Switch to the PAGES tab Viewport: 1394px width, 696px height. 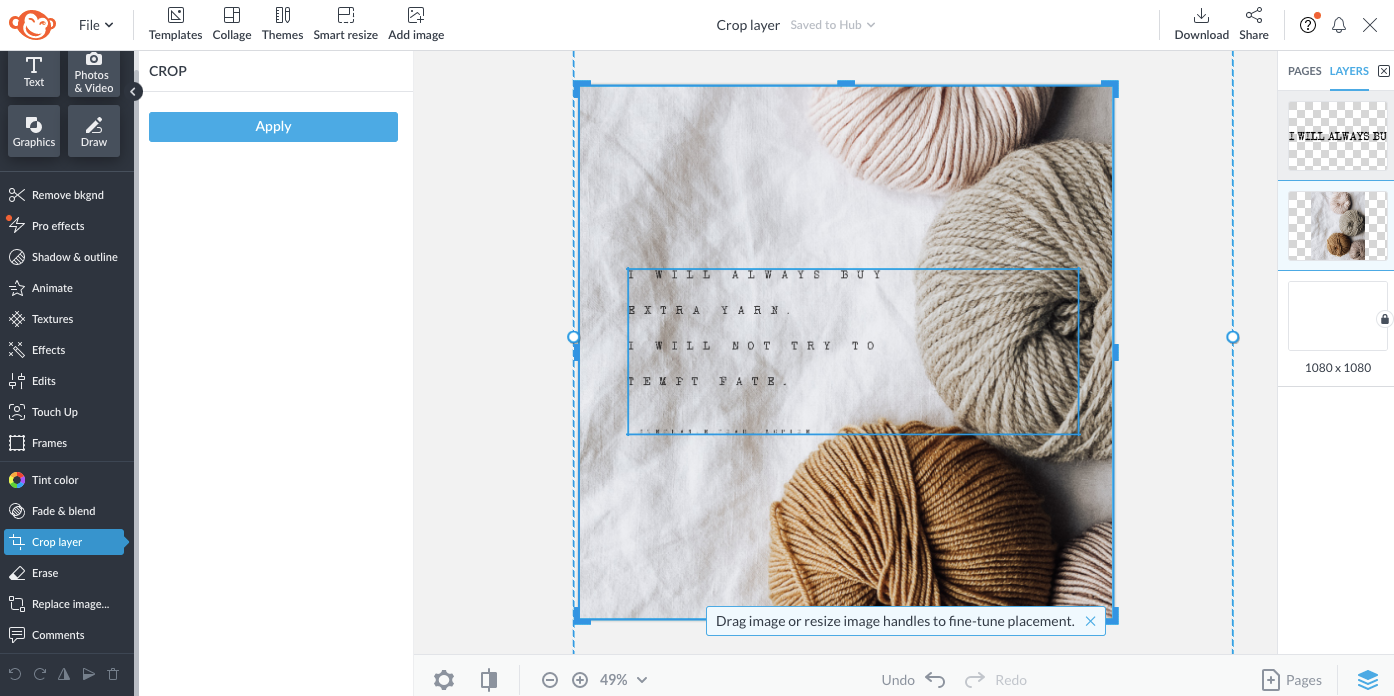click(x=1304, y=71)
